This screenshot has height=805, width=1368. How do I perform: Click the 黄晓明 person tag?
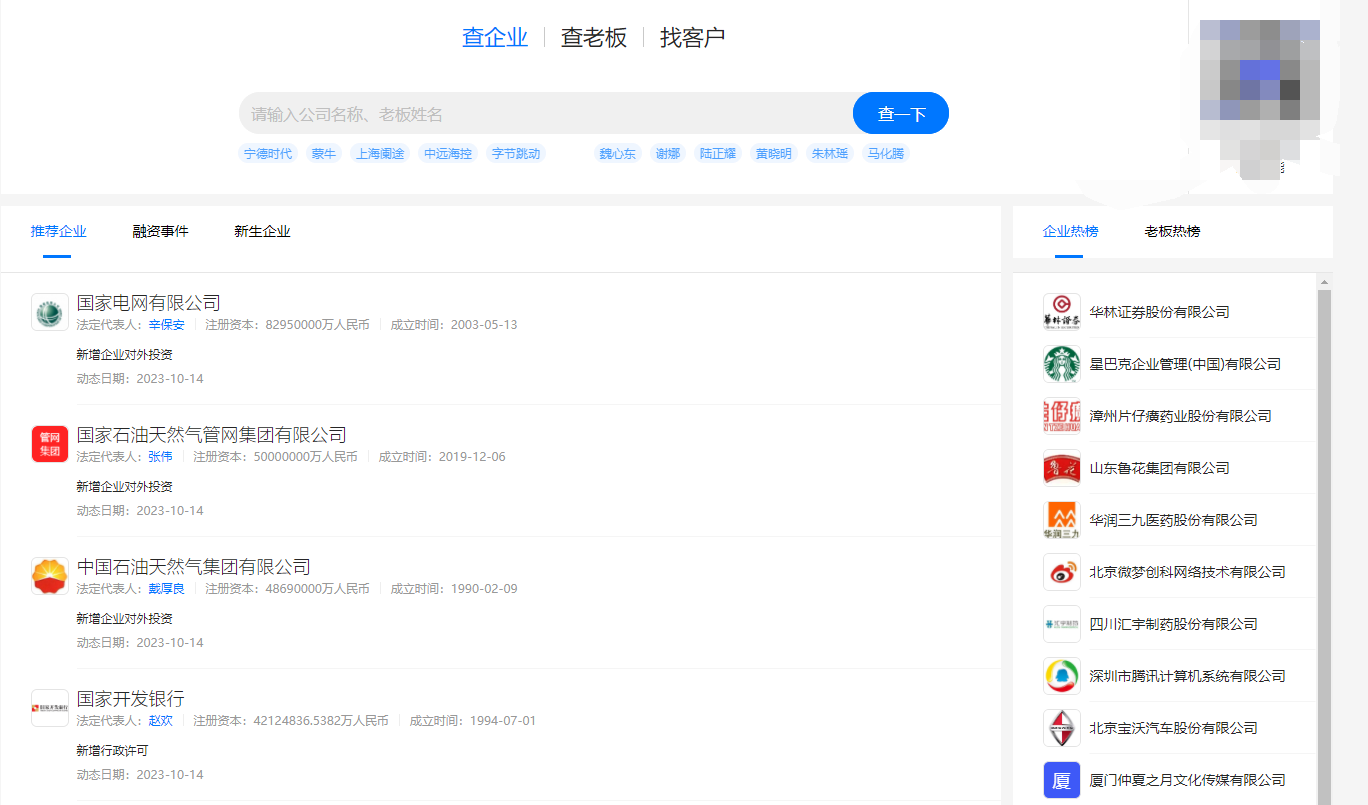point(774,154)
